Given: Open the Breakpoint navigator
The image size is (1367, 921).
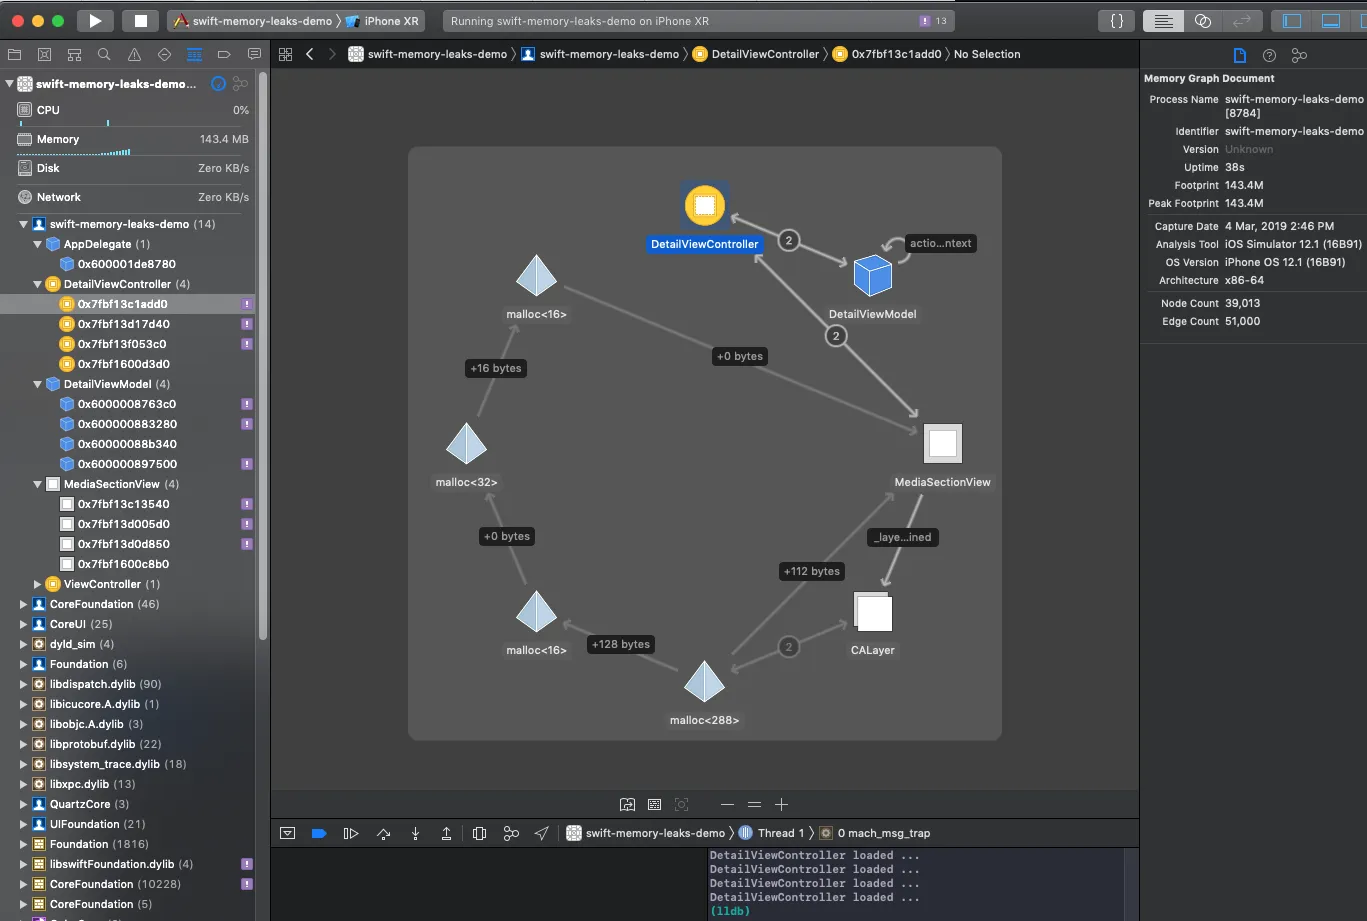Looking at the screenshot, I should click(x=224, y=54).
